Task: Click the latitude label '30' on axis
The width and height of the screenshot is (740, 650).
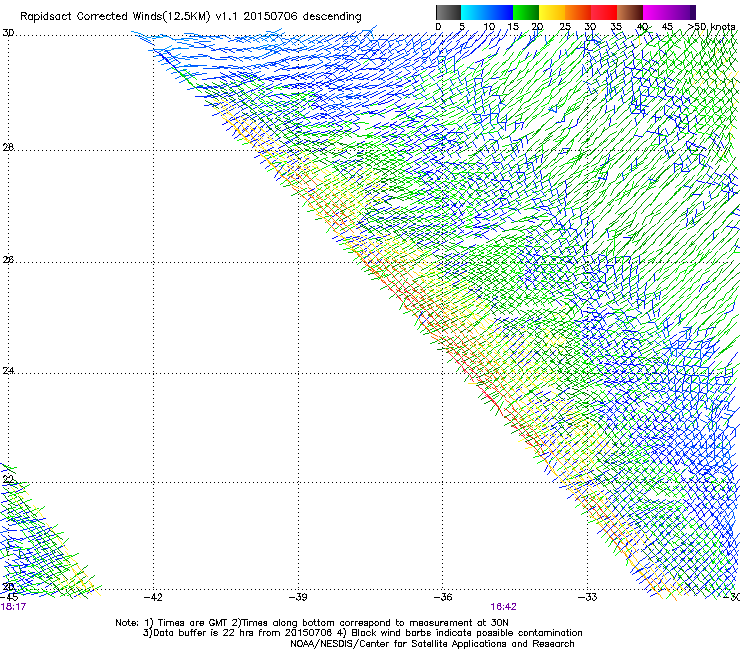Action: point(8,33)
